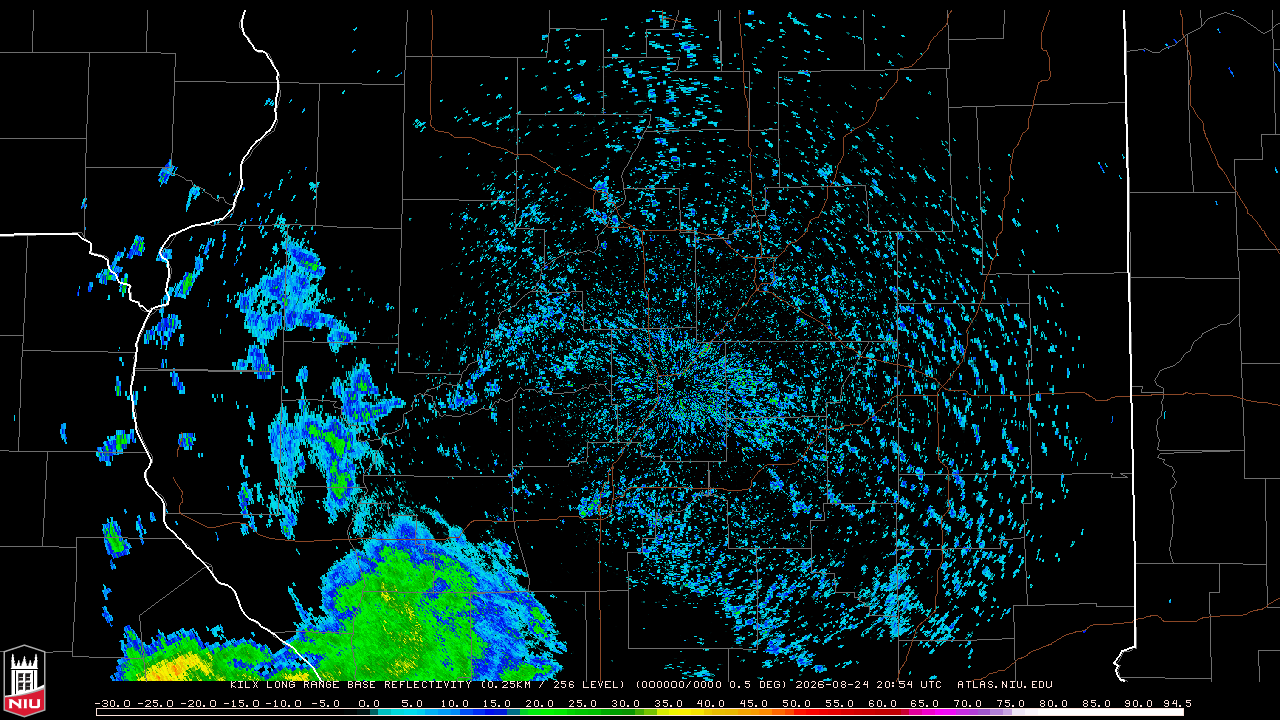
Task: Click the "55.0" scale label
Action: click(840, 703)
